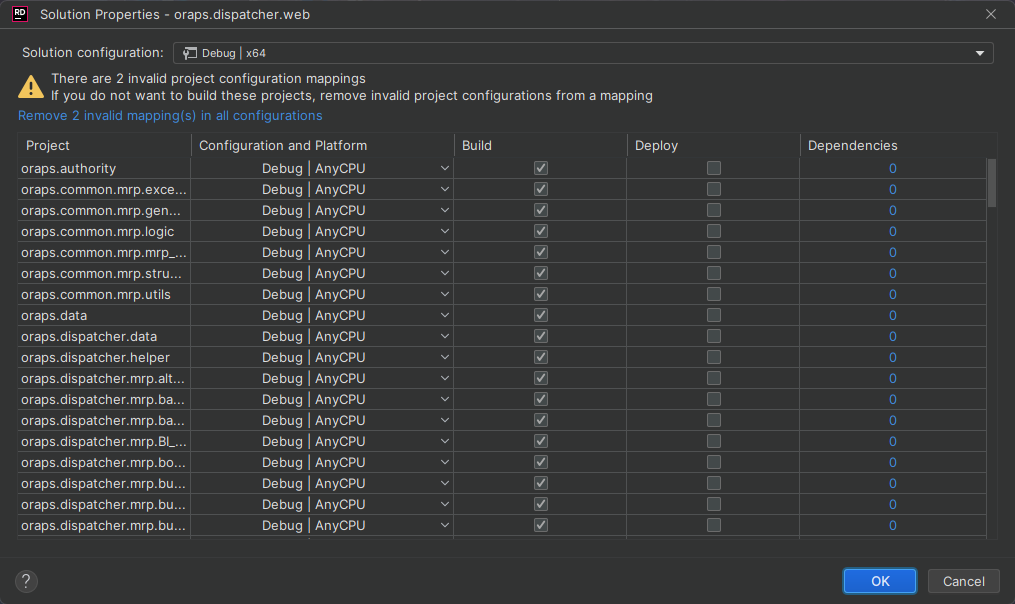1015x604 pixels.
Task: Click Remove 2 invalid mapping(s) link
Action: point(170,116)
